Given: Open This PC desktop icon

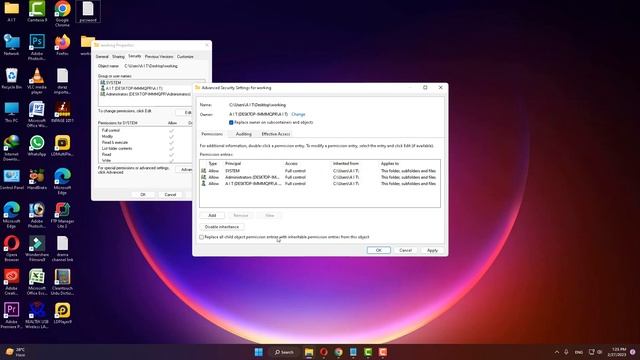Looking at the screenshot, I should pos(11,112).
